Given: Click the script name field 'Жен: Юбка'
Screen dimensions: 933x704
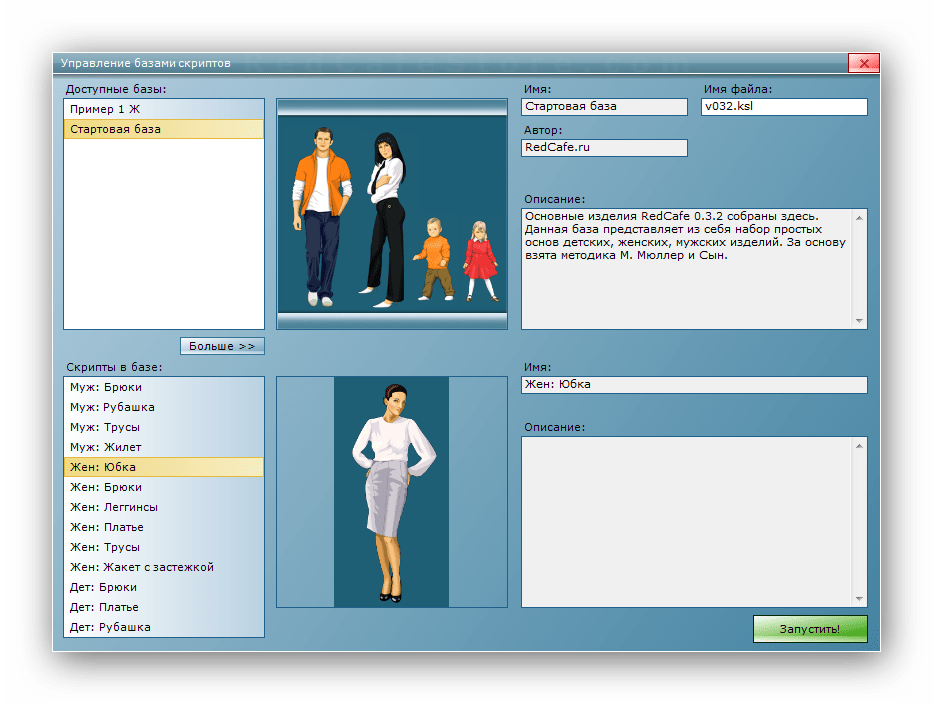Looking at the screenshot, I should (x=693, y=385).
